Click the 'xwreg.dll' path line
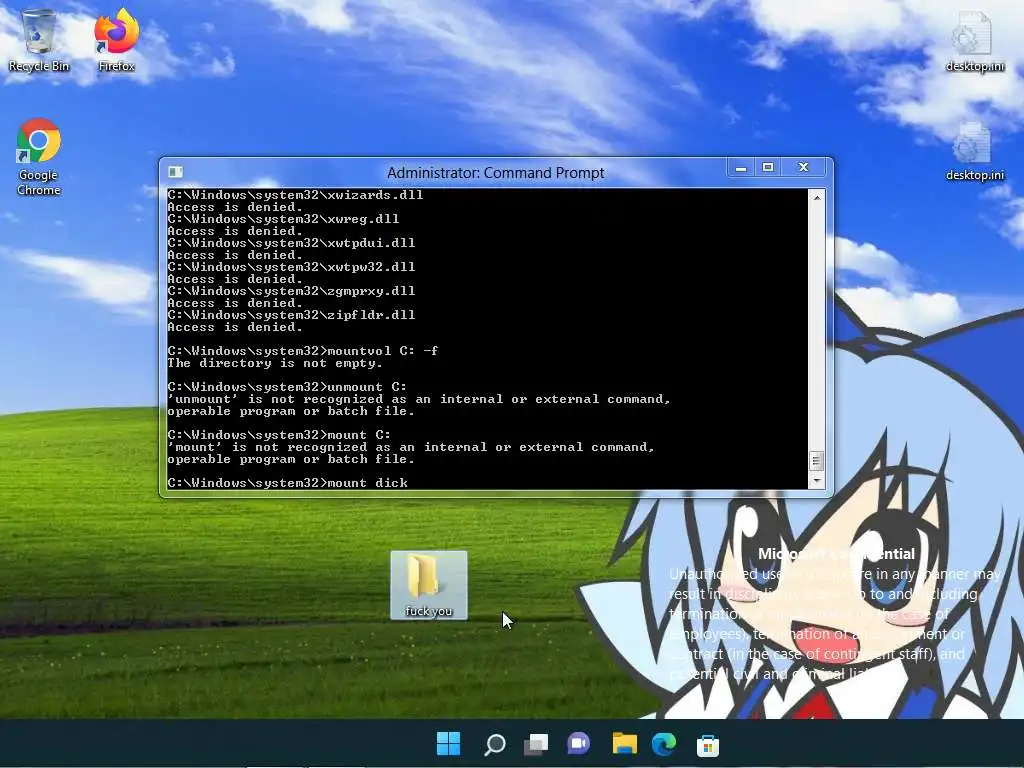This screenshot has width=1024, height=768. coord(283,219)
